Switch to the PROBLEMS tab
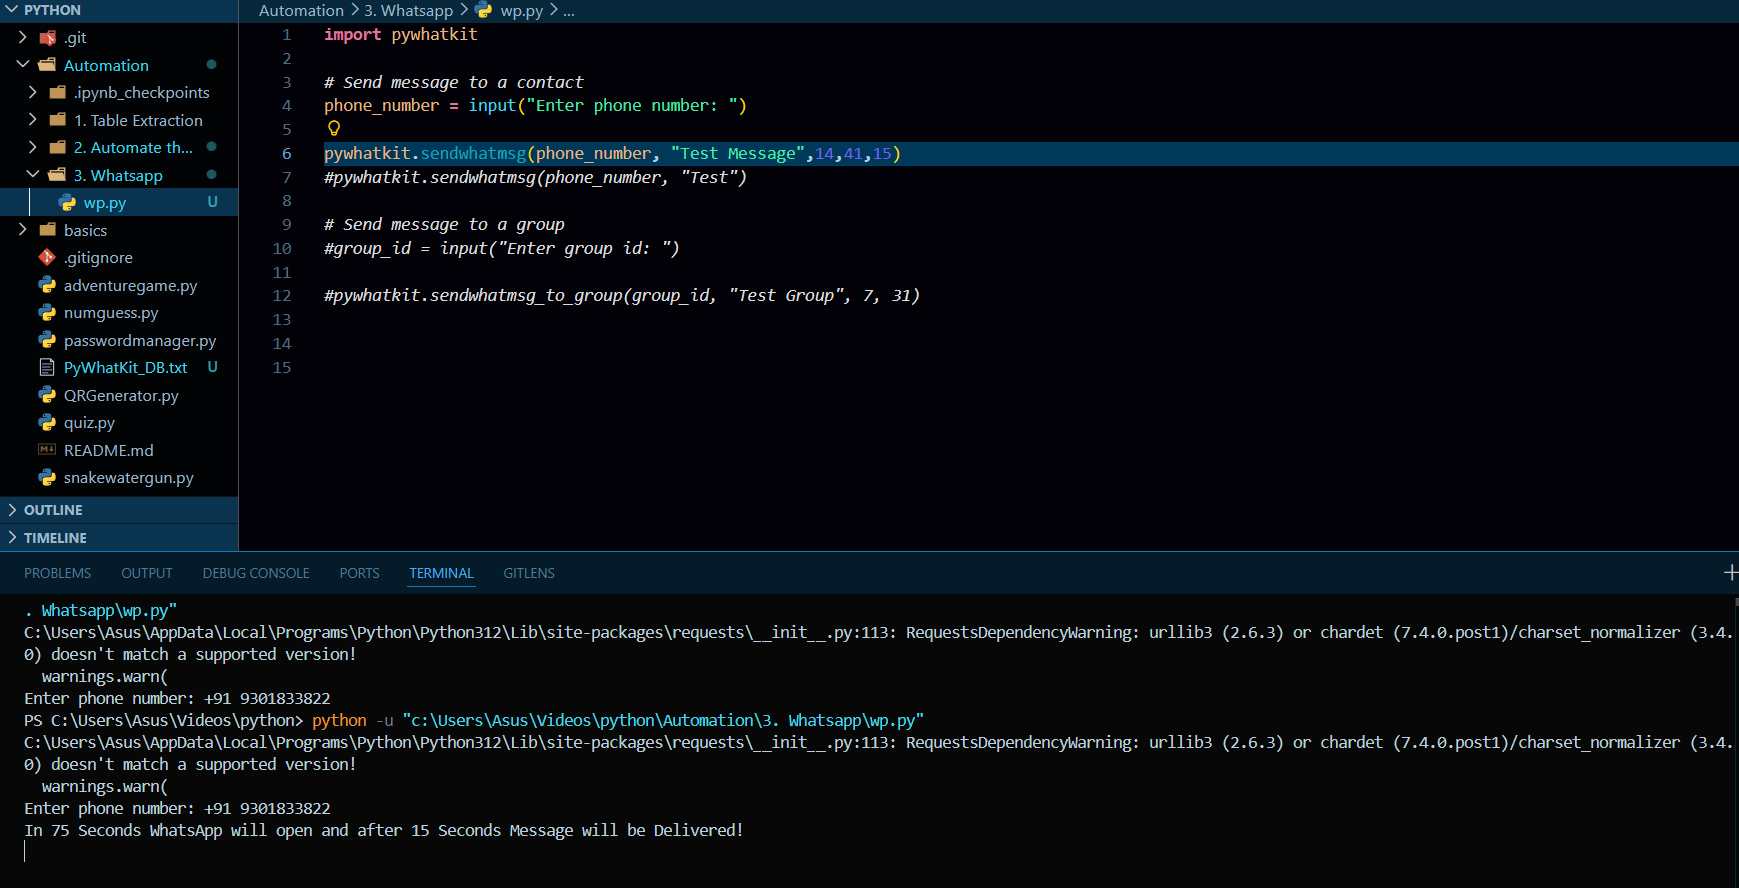Screen dimensions: 1739x888 point(57,573)
